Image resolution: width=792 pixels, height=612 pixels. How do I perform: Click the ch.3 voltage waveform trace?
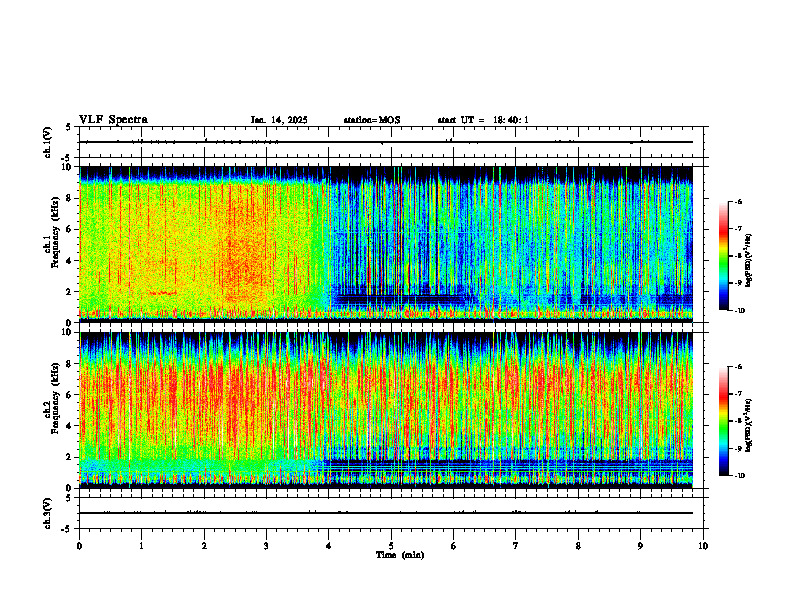[386, 513]
